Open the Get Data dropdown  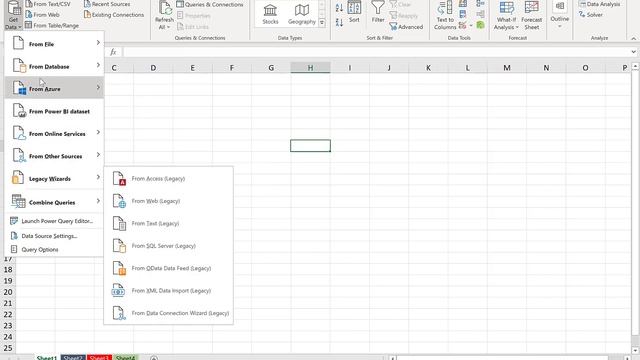coord(13,16)
